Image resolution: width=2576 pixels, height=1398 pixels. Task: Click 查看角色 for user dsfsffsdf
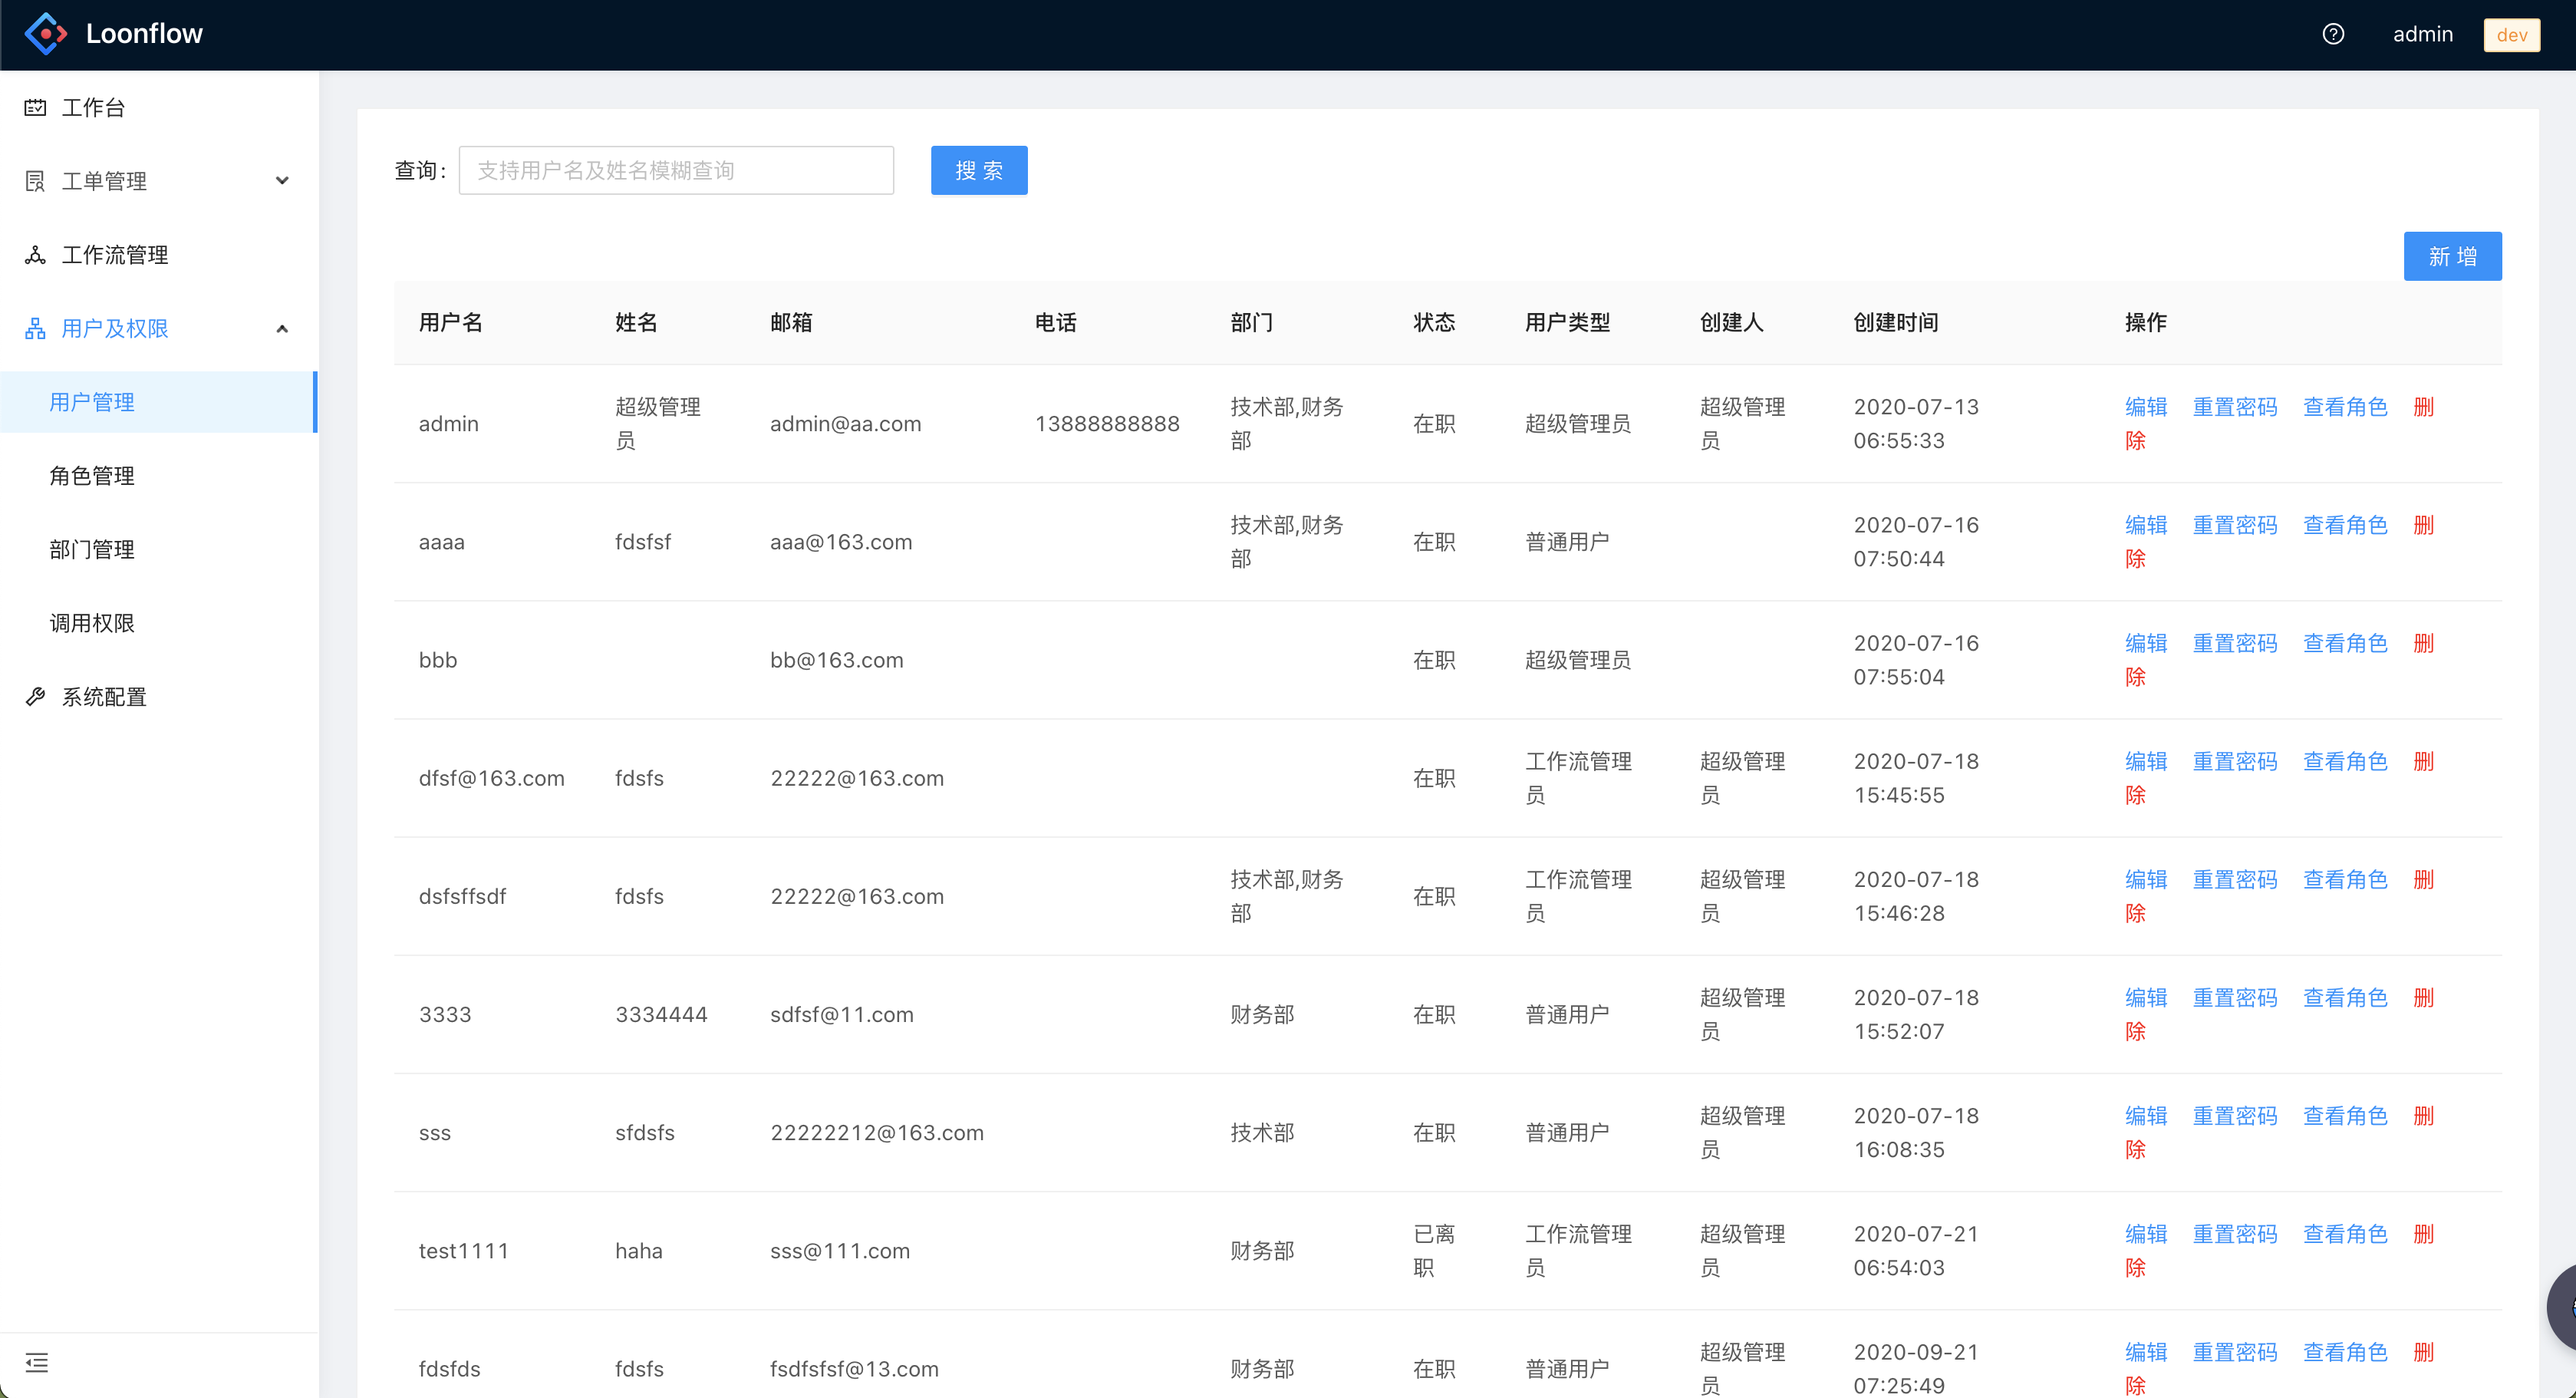tap(2345, 879)
